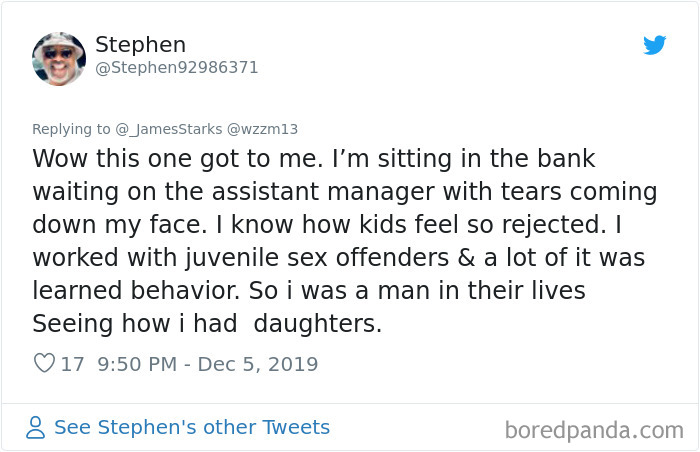Like the tweet with the heart icon
This screenshot has height=452, width=700.
pos(43,364)
